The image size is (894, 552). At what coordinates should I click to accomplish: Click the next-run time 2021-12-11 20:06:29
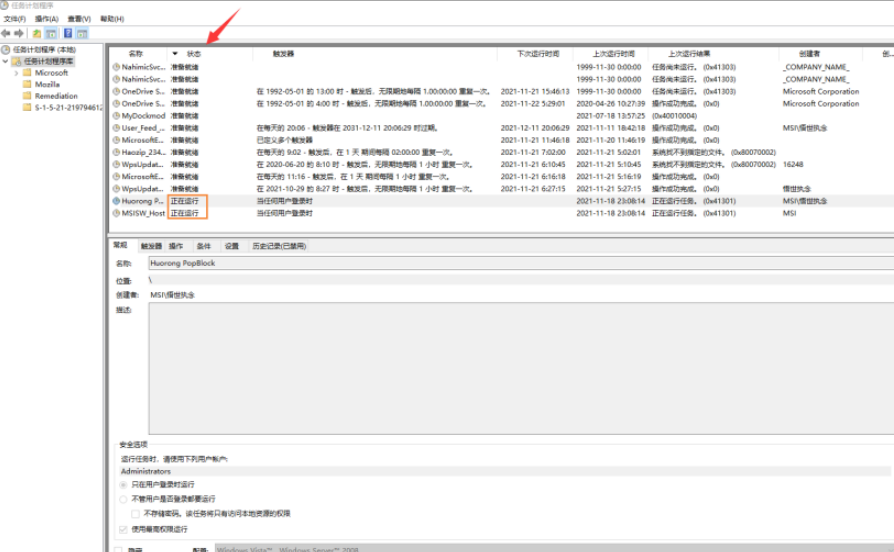pos(535,128)
